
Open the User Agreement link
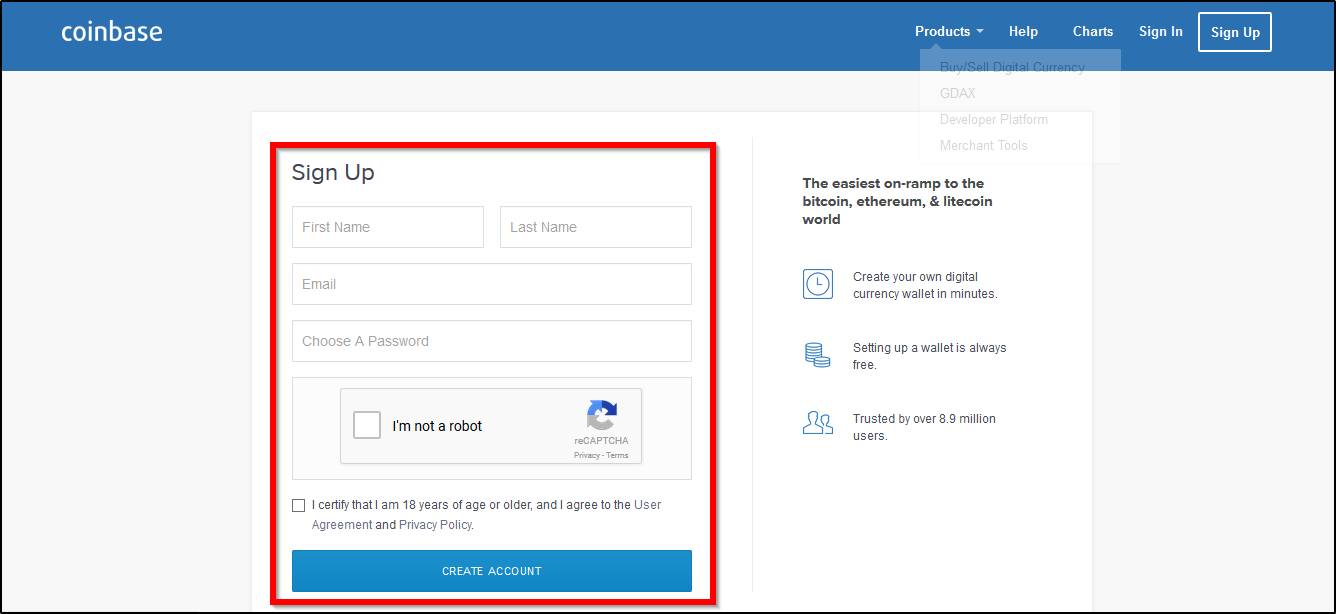point(487,515)
